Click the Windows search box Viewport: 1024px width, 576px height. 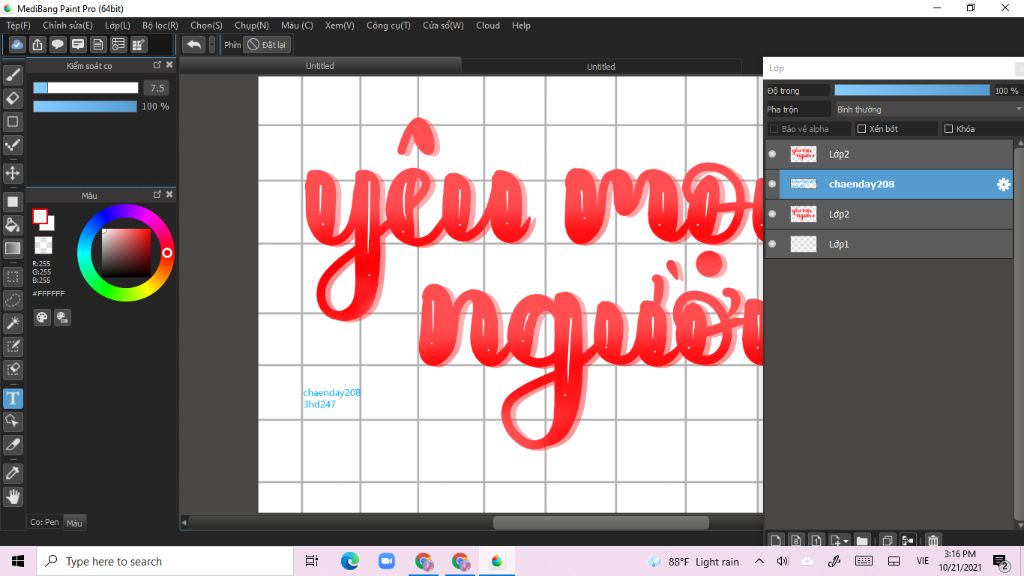165,561
